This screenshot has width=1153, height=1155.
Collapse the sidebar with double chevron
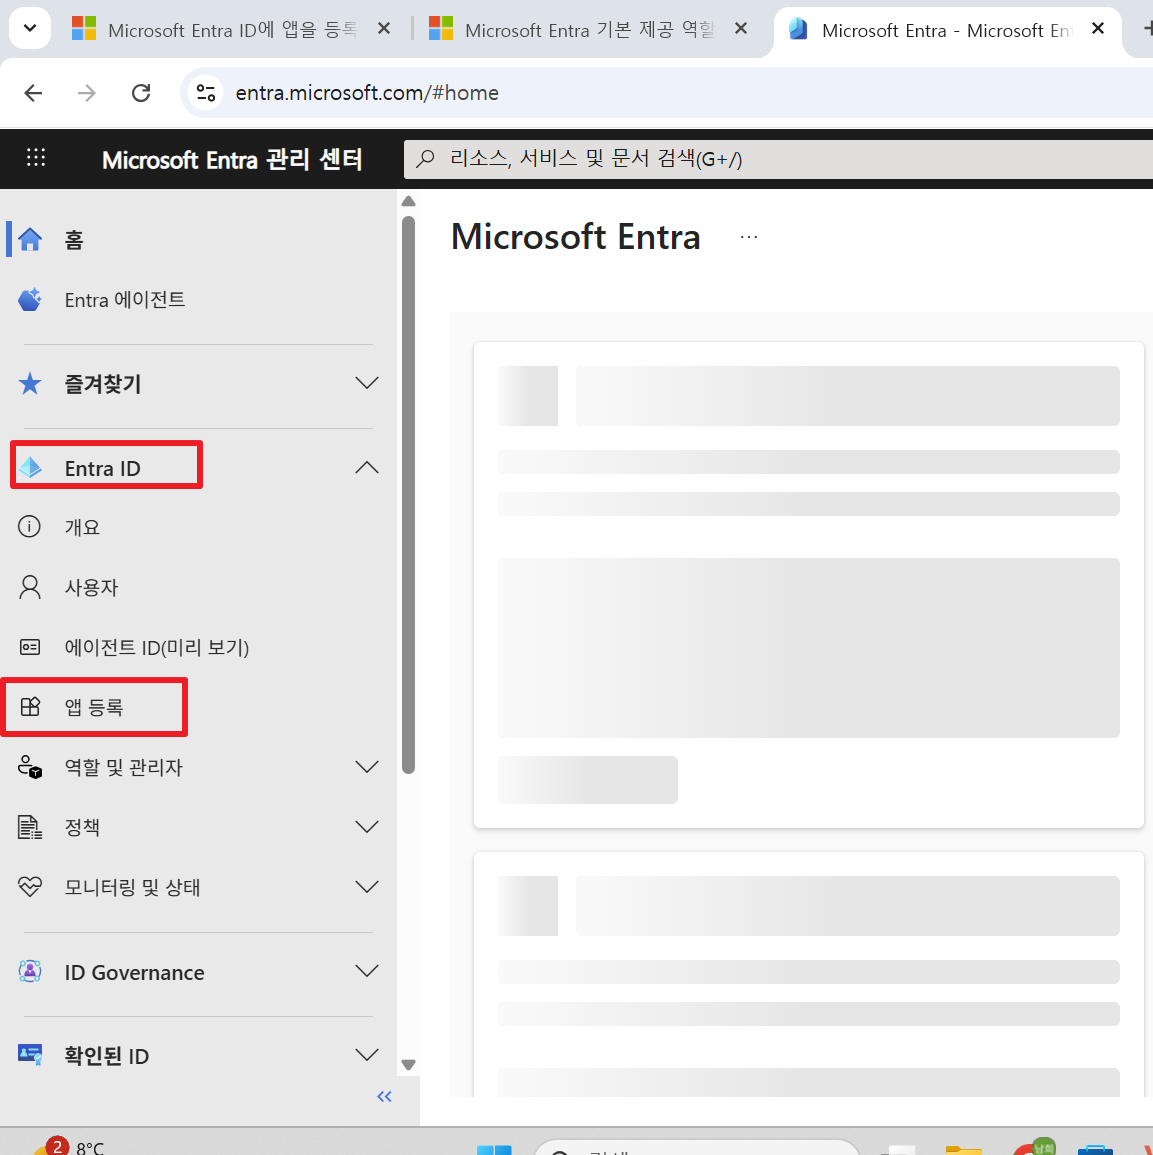coord(384,1096)
